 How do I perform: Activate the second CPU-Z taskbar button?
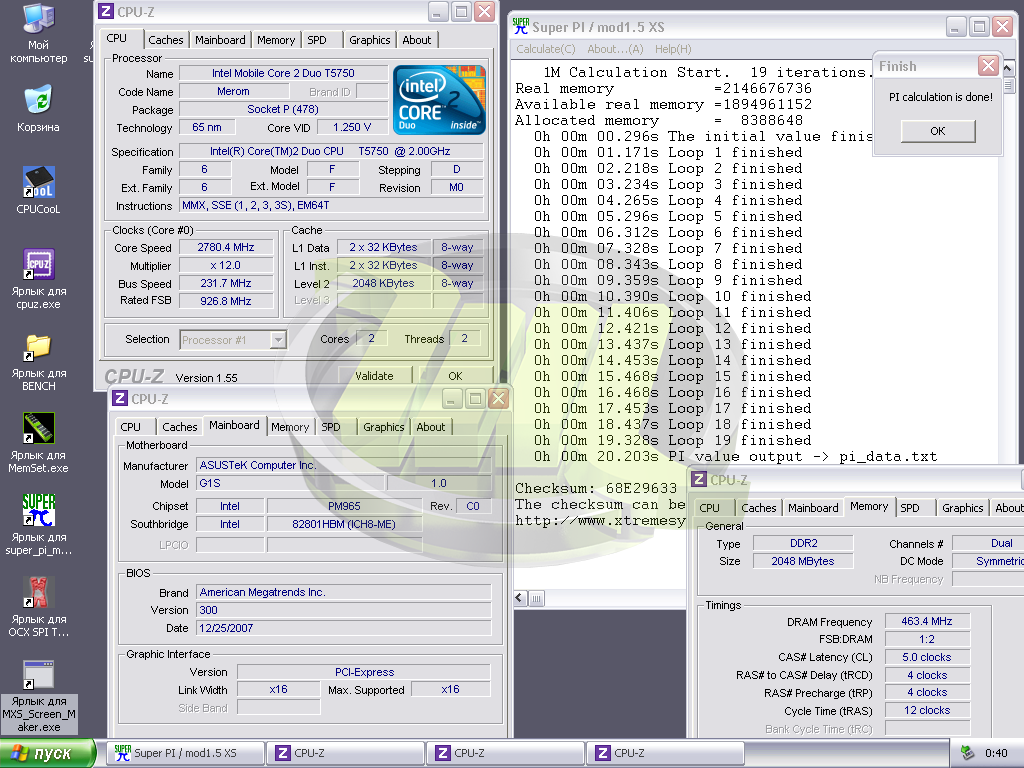click(x=506, y=754)
